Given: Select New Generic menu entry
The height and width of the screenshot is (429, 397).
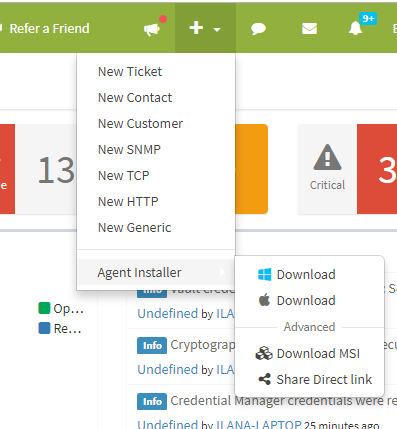Looking at the screenshot, I should coord(134,227).
